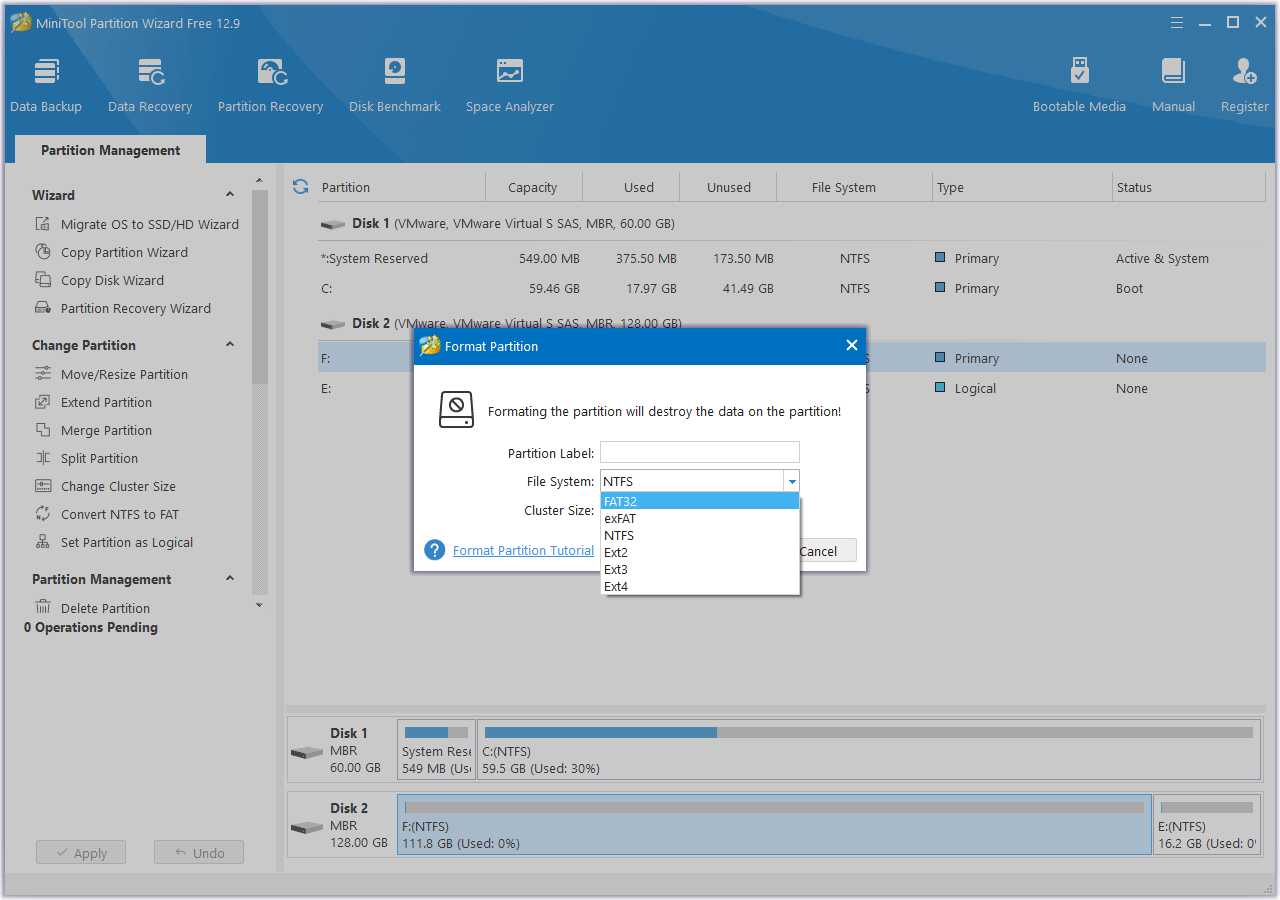The image size is (1280, 900).
Task: Open the Format Partition Tutorial link
Action: [x=523, y=550]
